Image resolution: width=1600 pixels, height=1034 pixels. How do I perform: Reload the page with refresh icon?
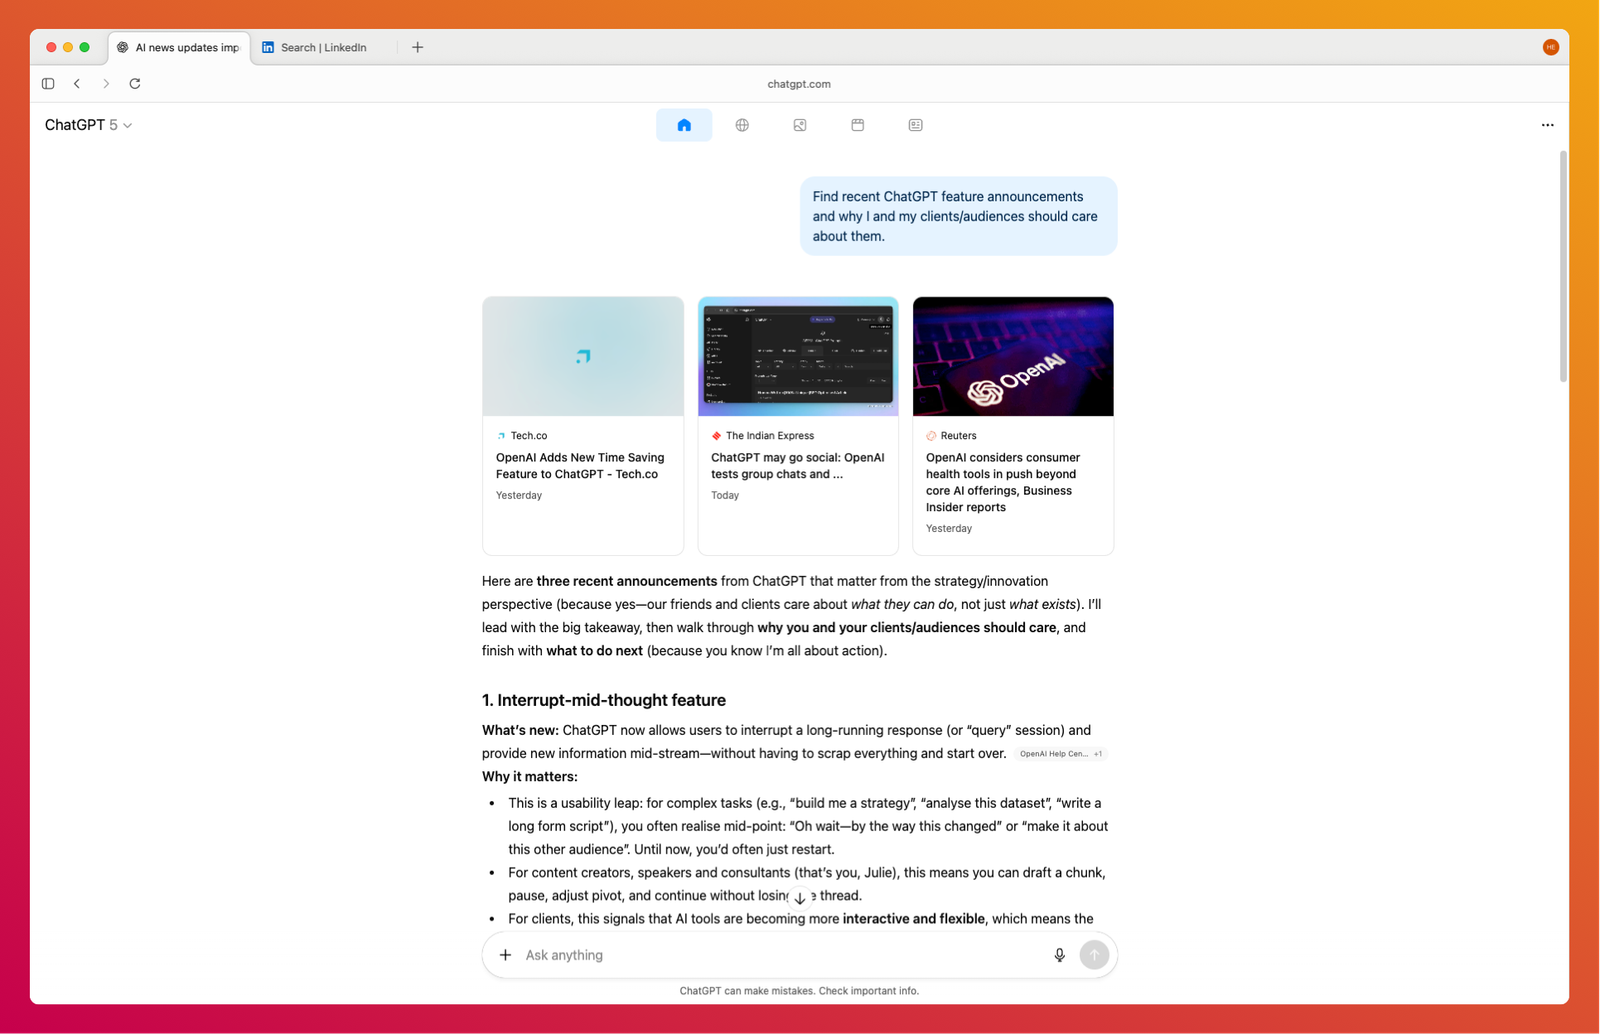[x=135, y=84]
